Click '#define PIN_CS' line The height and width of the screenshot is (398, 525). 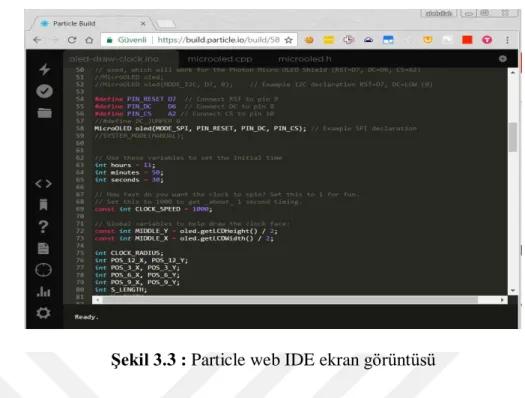tap(184, 114)
